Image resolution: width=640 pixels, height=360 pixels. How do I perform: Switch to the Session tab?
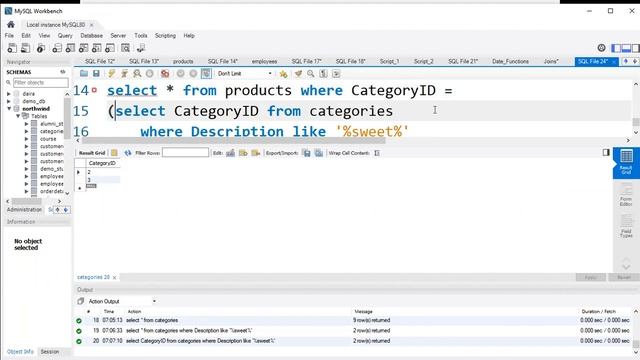(50, 351)
